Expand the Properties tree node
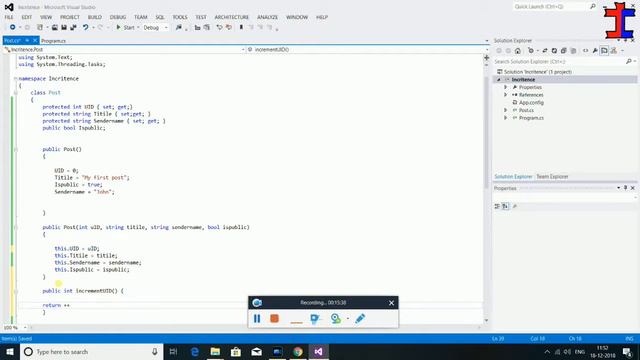 click(505, 87)
